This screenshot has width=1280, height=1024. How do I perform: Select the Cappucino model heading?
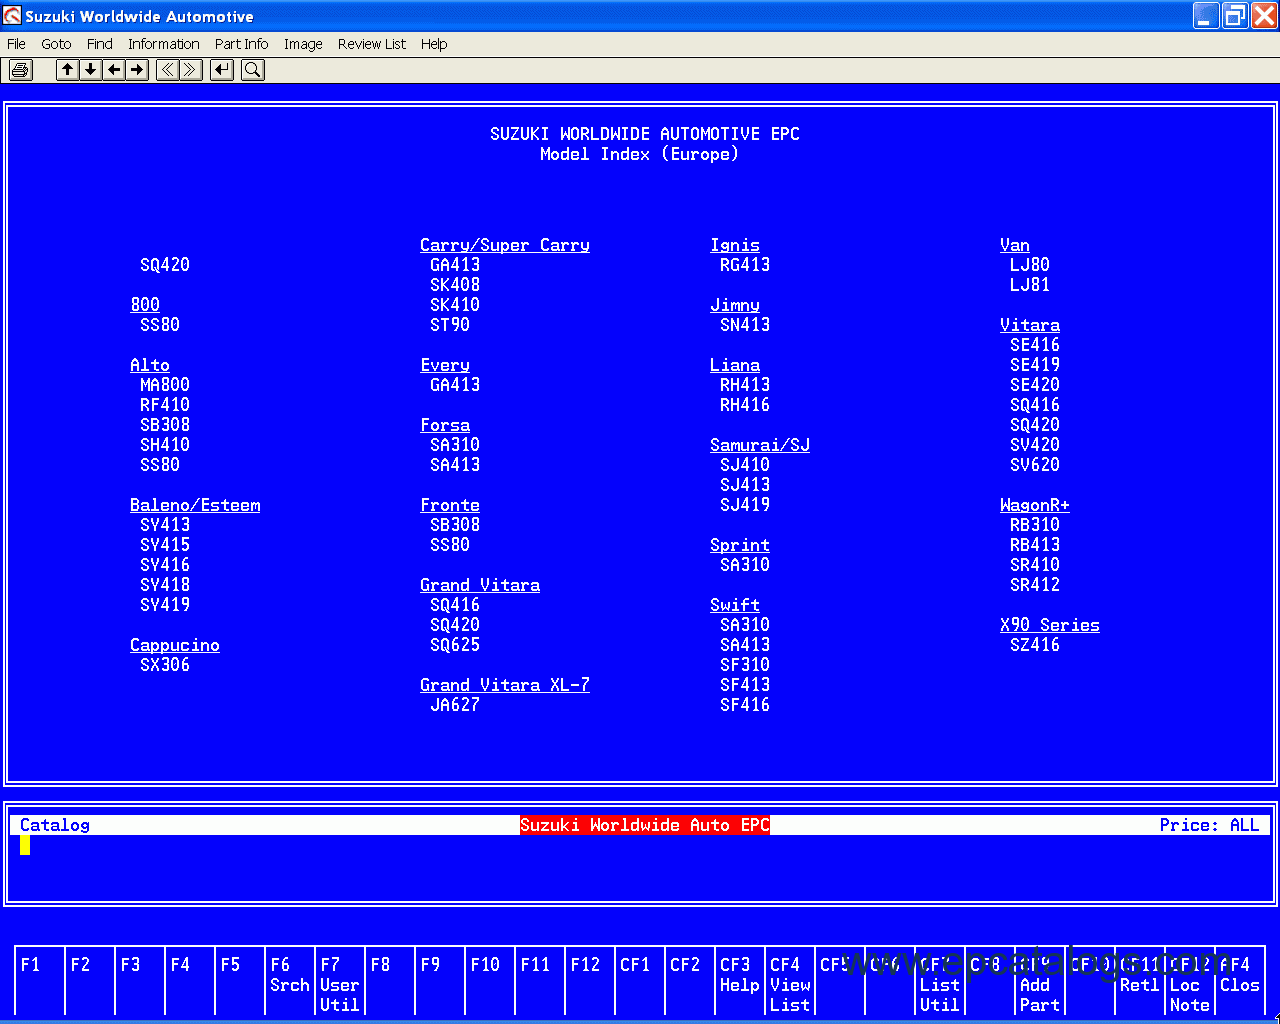coord(175,645)
